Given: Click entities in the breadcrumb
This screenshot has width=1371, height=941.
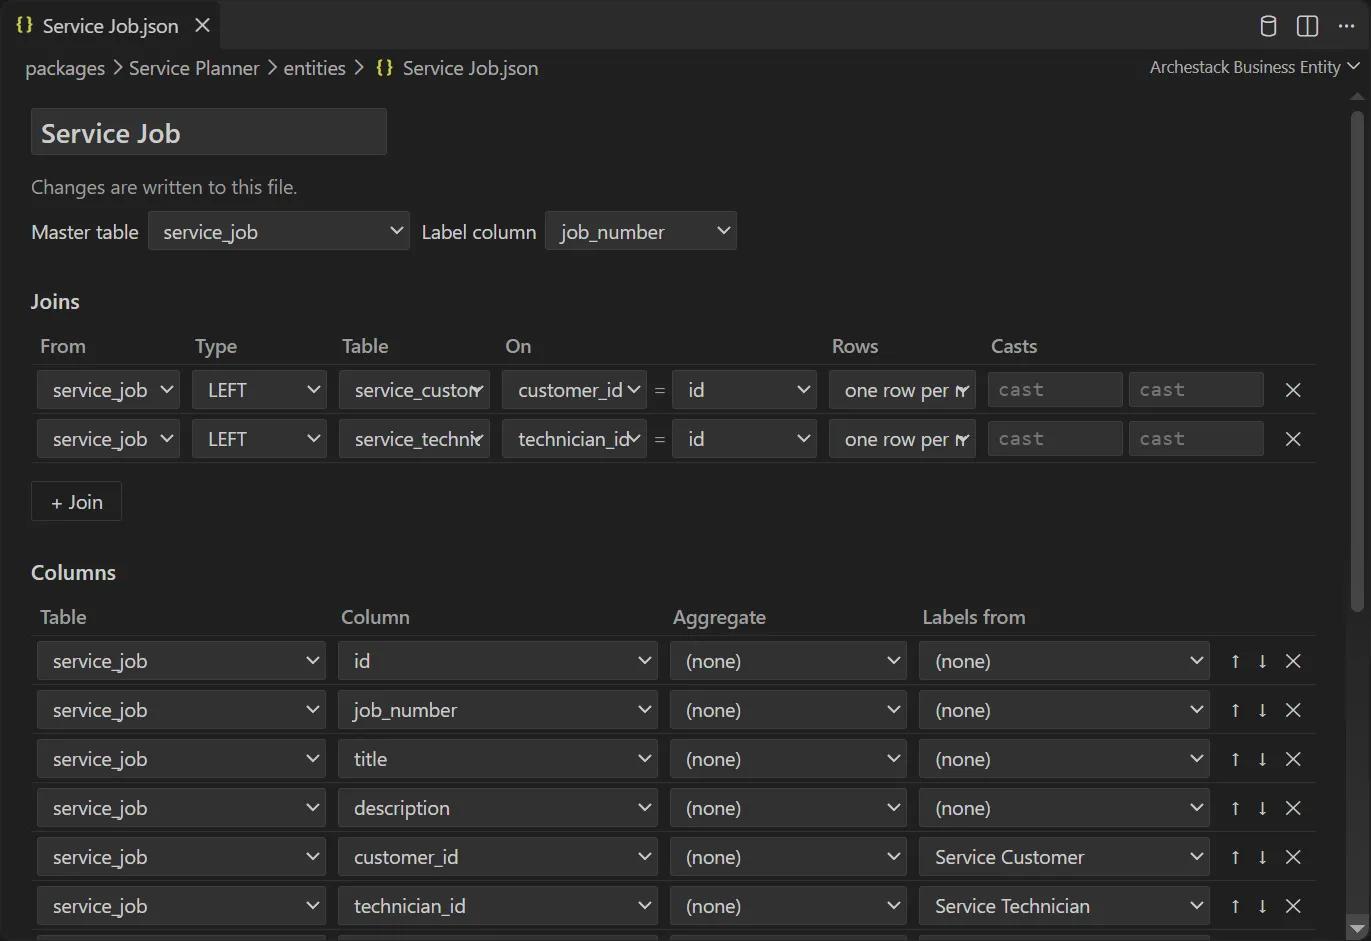Looking at the screenshot, I should pos(314,68).
